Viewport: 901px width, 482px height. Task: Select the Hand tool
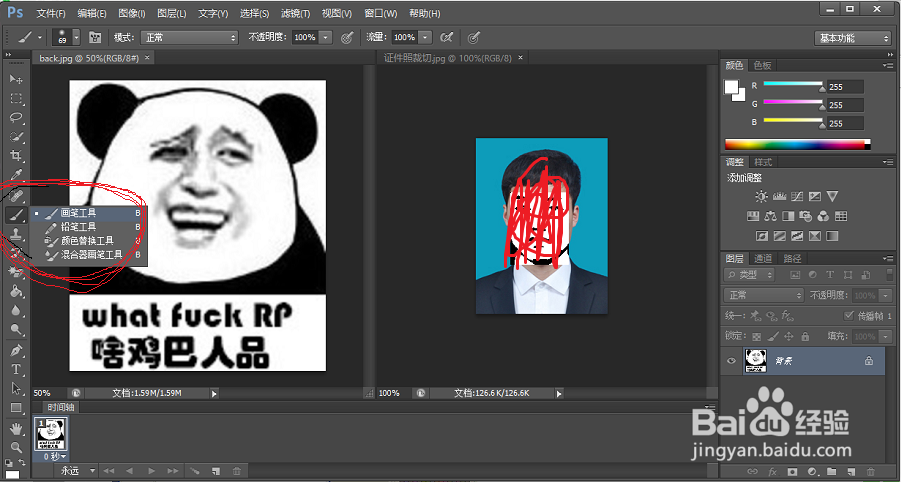tap(16, 429)
